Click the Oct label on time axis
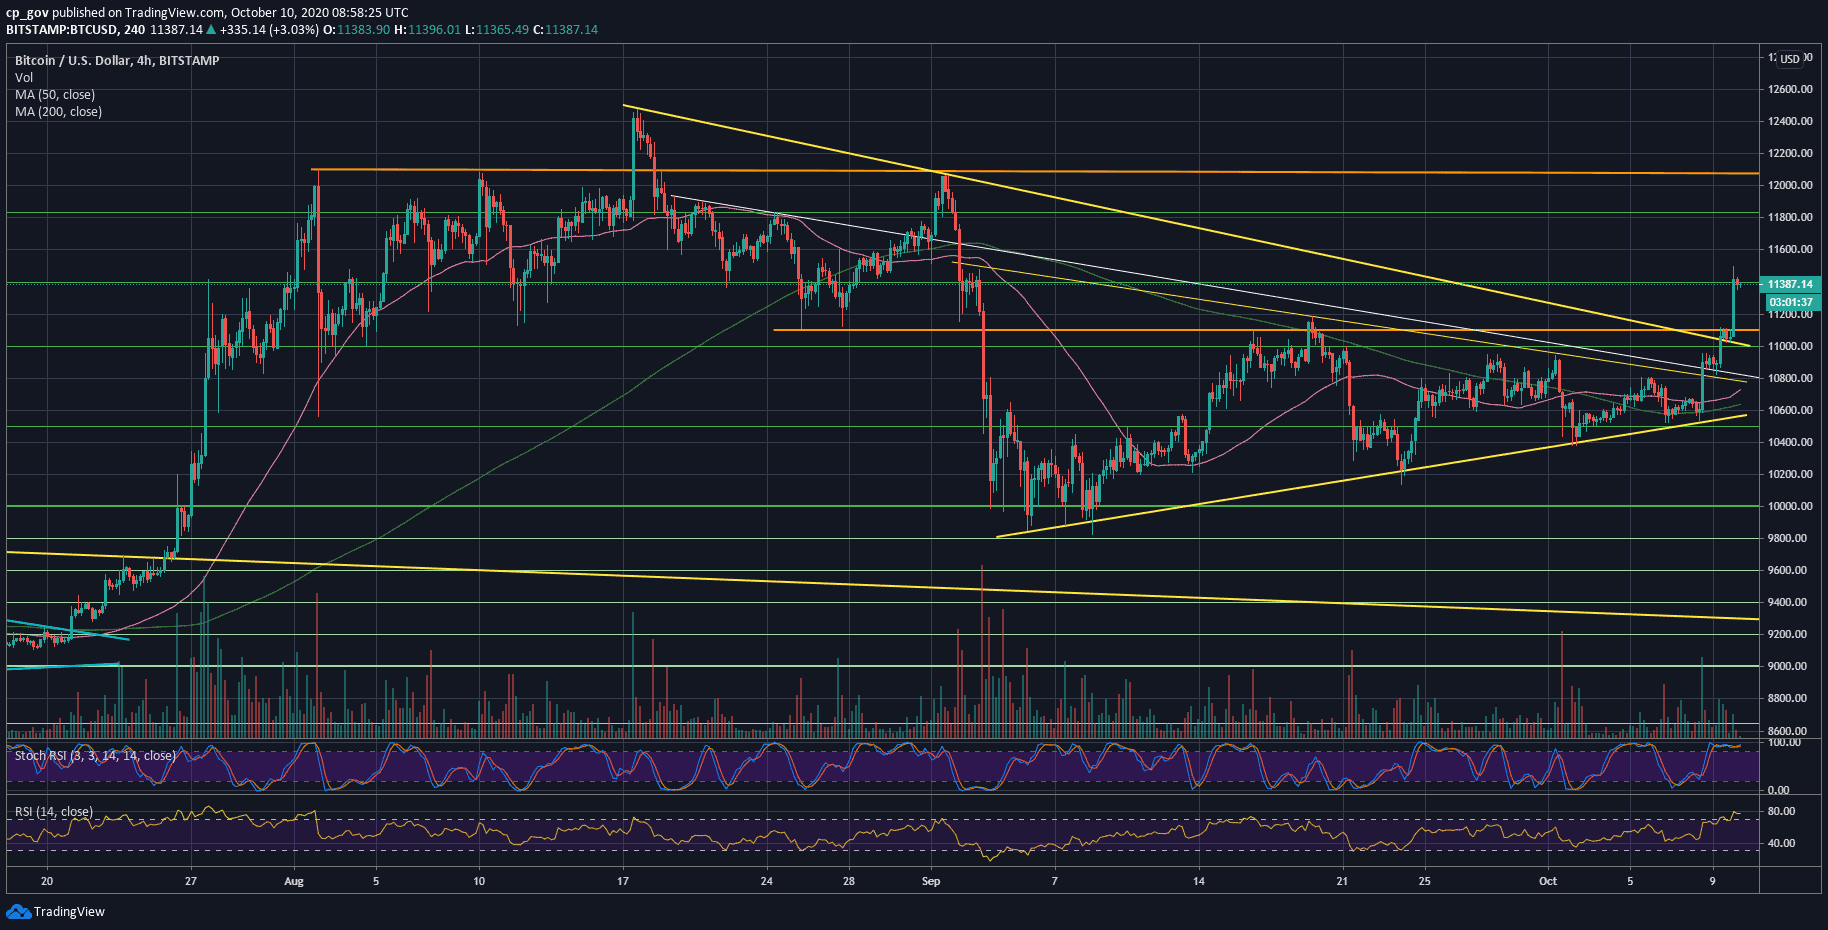This screenshot has width=1828, height=930. (1548, 881)
